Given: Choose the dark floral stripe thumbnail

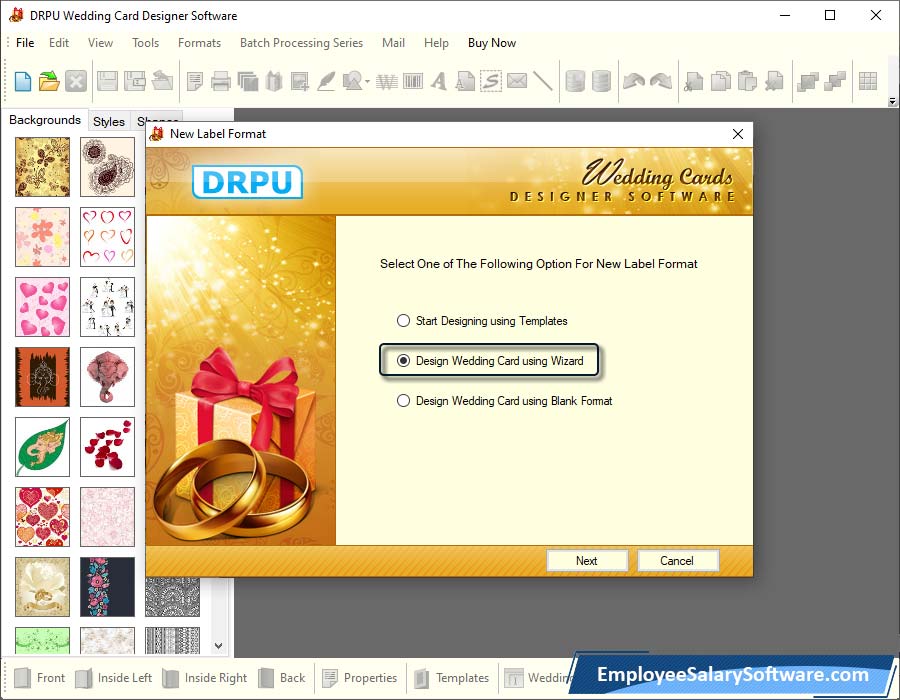Looking at the screenshot, I should (x=107, y=587).
